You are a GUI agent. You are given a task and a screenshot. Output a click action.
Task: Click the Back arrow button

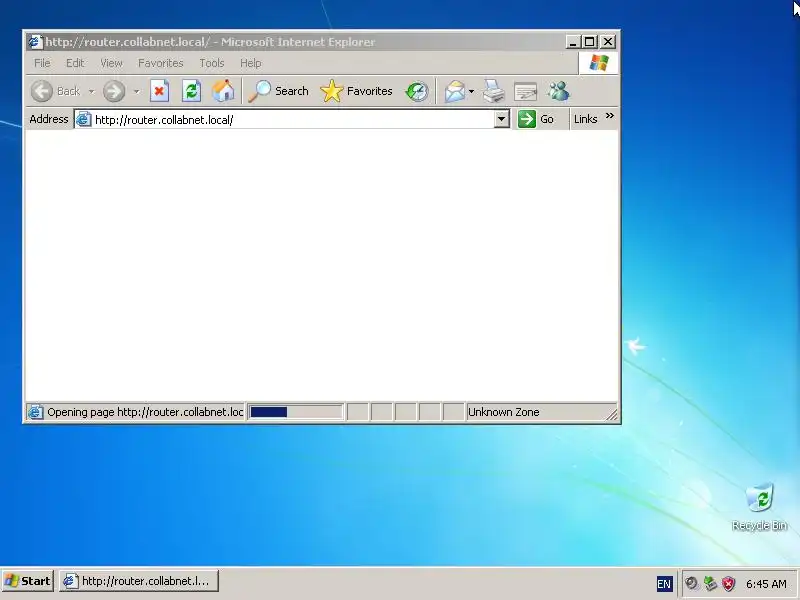[x=42, y=91]
